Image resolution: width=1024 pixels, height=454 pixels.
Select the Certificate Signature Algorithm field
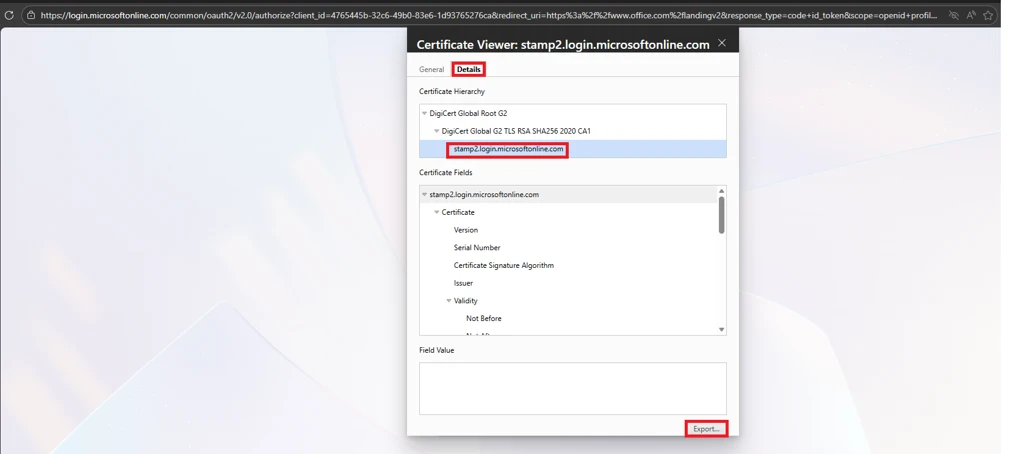(503, 266)
